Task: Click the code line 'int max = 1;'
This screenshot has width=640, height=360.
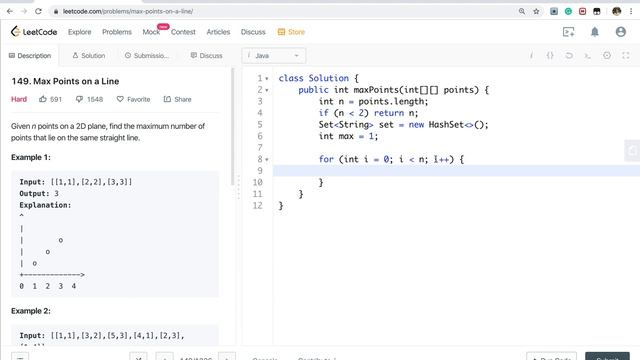Action: coord(348,136)
